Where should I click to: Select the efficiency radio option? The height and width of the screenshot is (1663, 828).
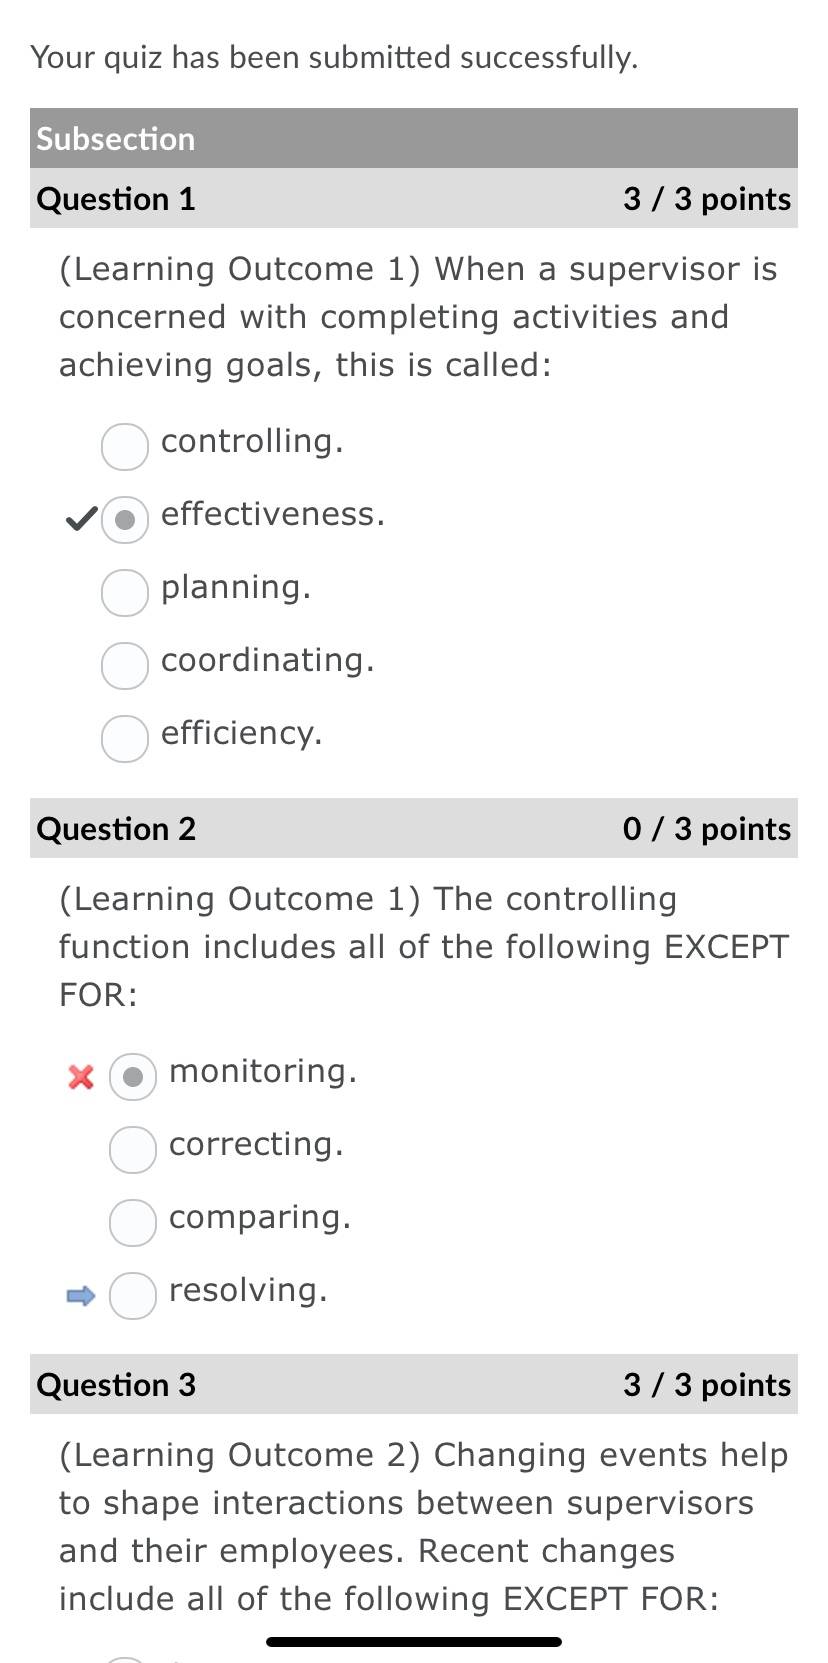125,738
